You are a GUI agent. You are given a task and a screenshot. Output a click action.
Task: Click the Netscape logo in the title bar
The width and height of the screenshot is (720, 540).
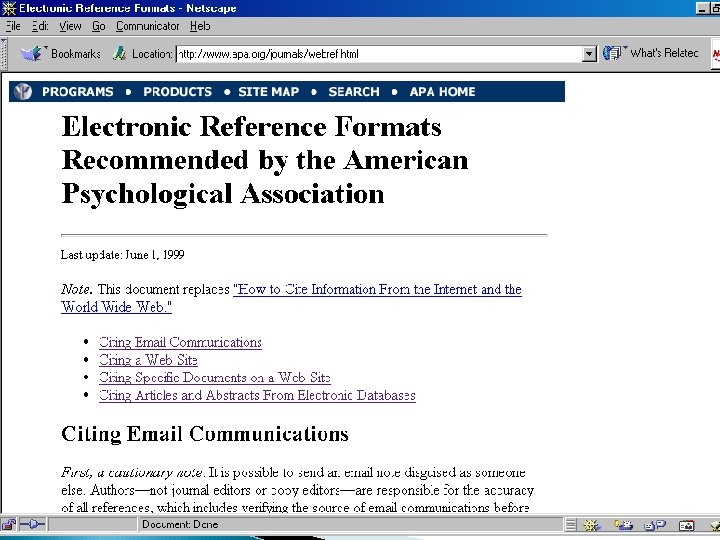(x=9, y=8)
